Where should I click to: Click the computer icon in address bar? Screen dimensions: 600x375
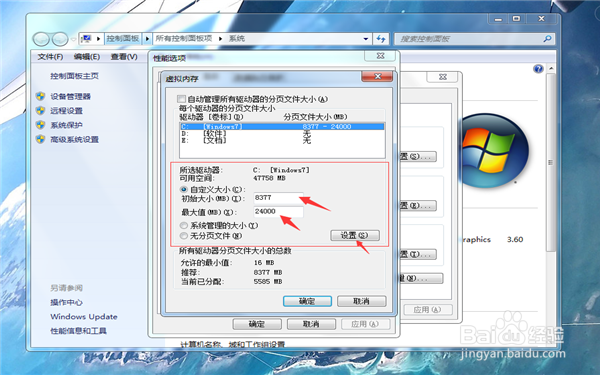pos(86,38)
